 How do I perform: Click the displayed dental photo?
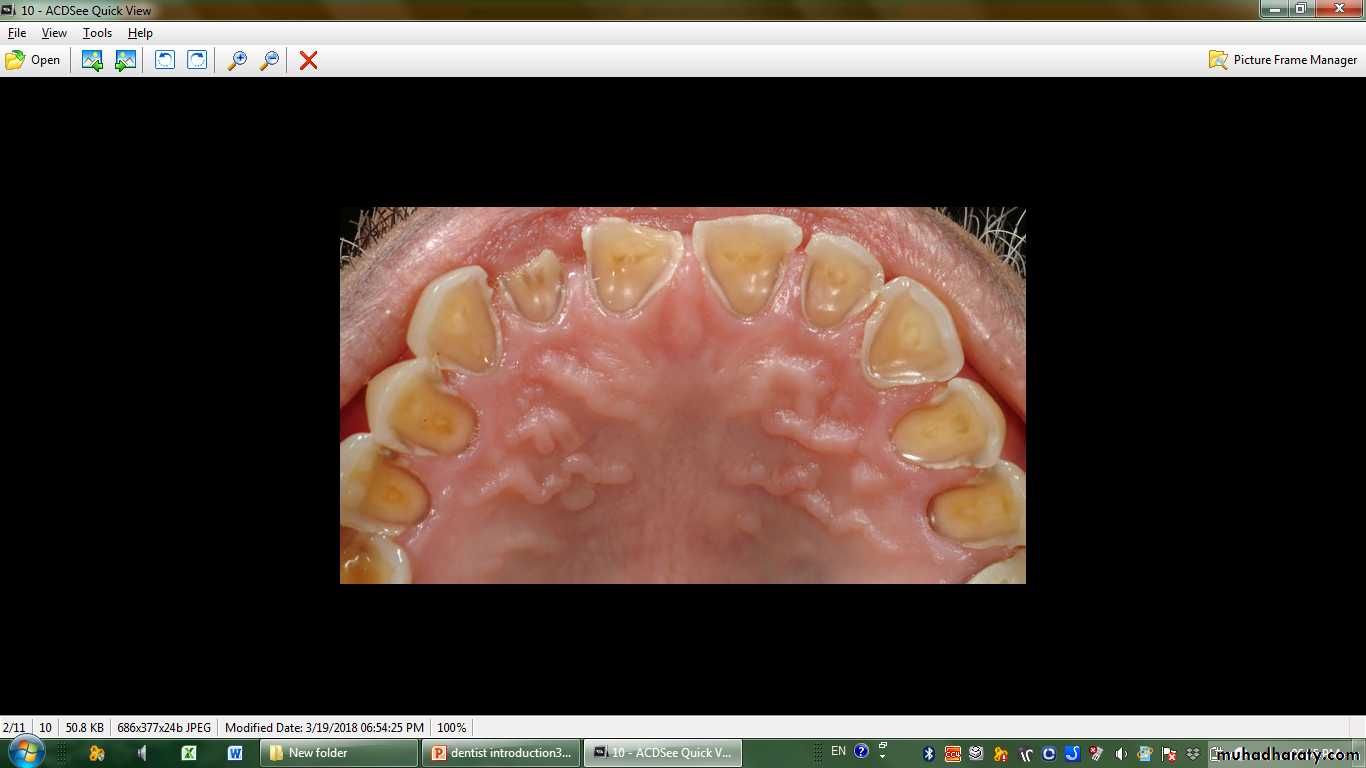tap(682, 395)
